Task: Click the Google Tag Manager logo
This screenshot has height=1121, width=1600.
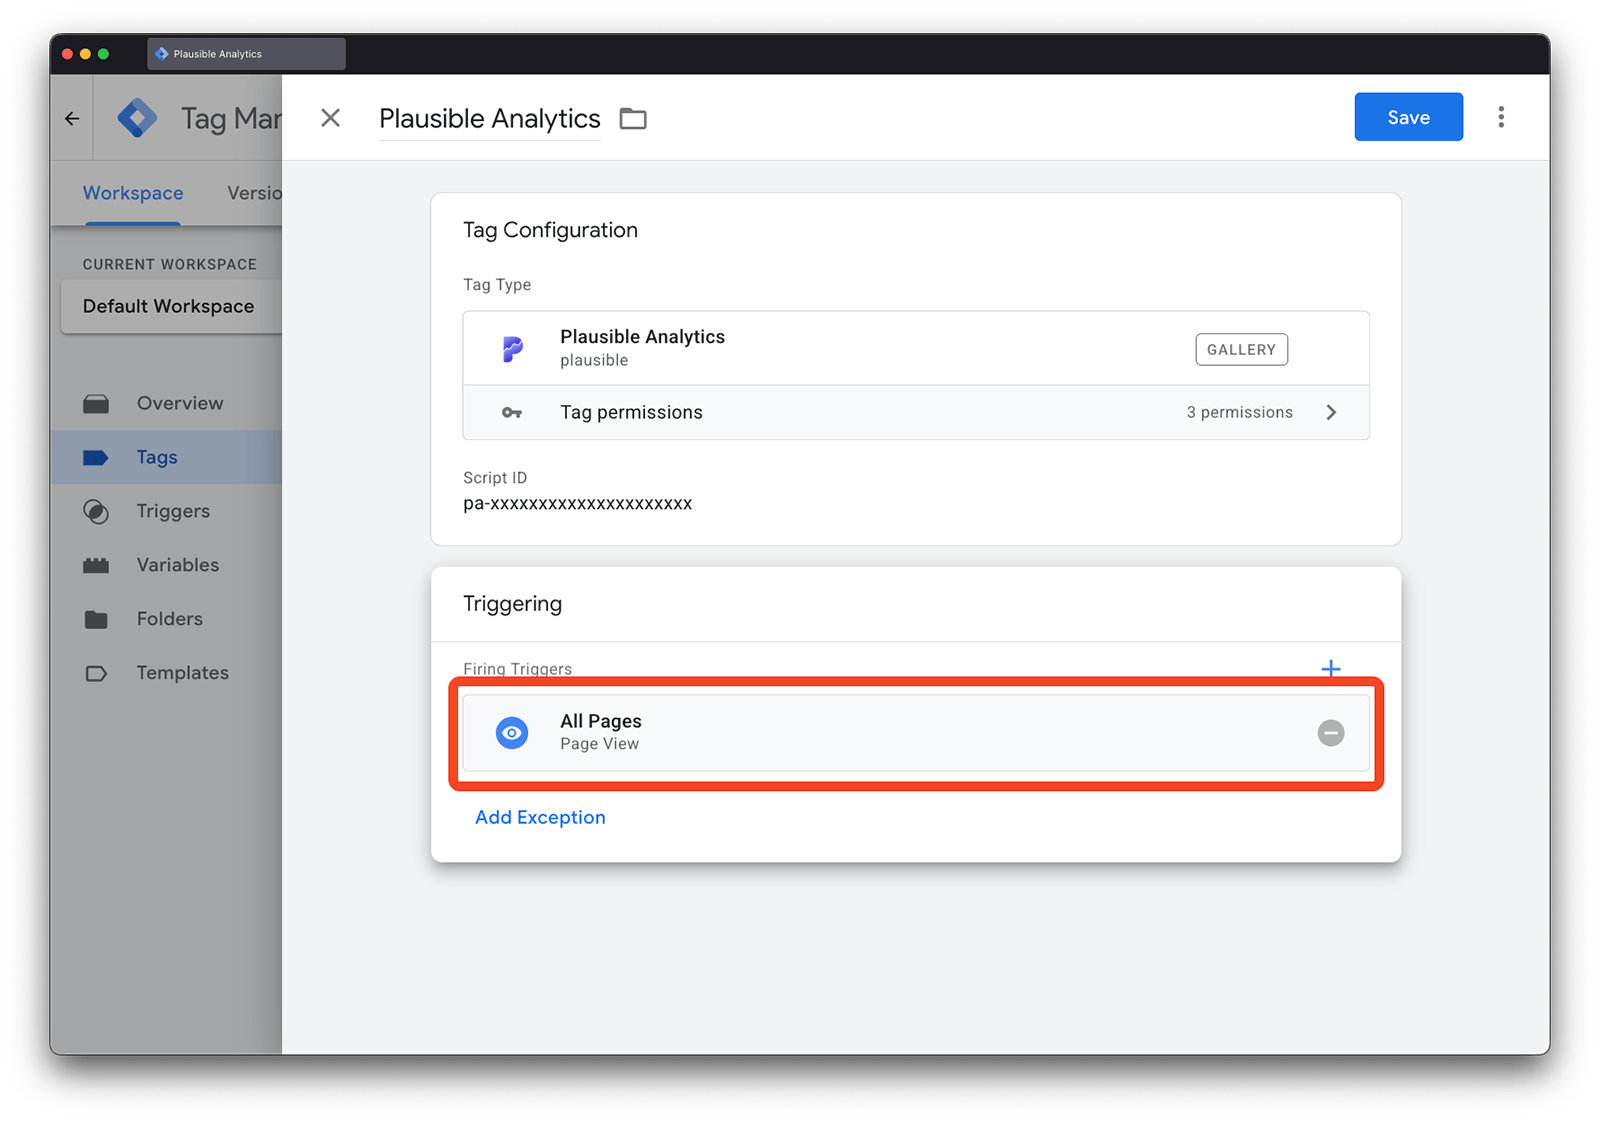Action: coord(137,118)
